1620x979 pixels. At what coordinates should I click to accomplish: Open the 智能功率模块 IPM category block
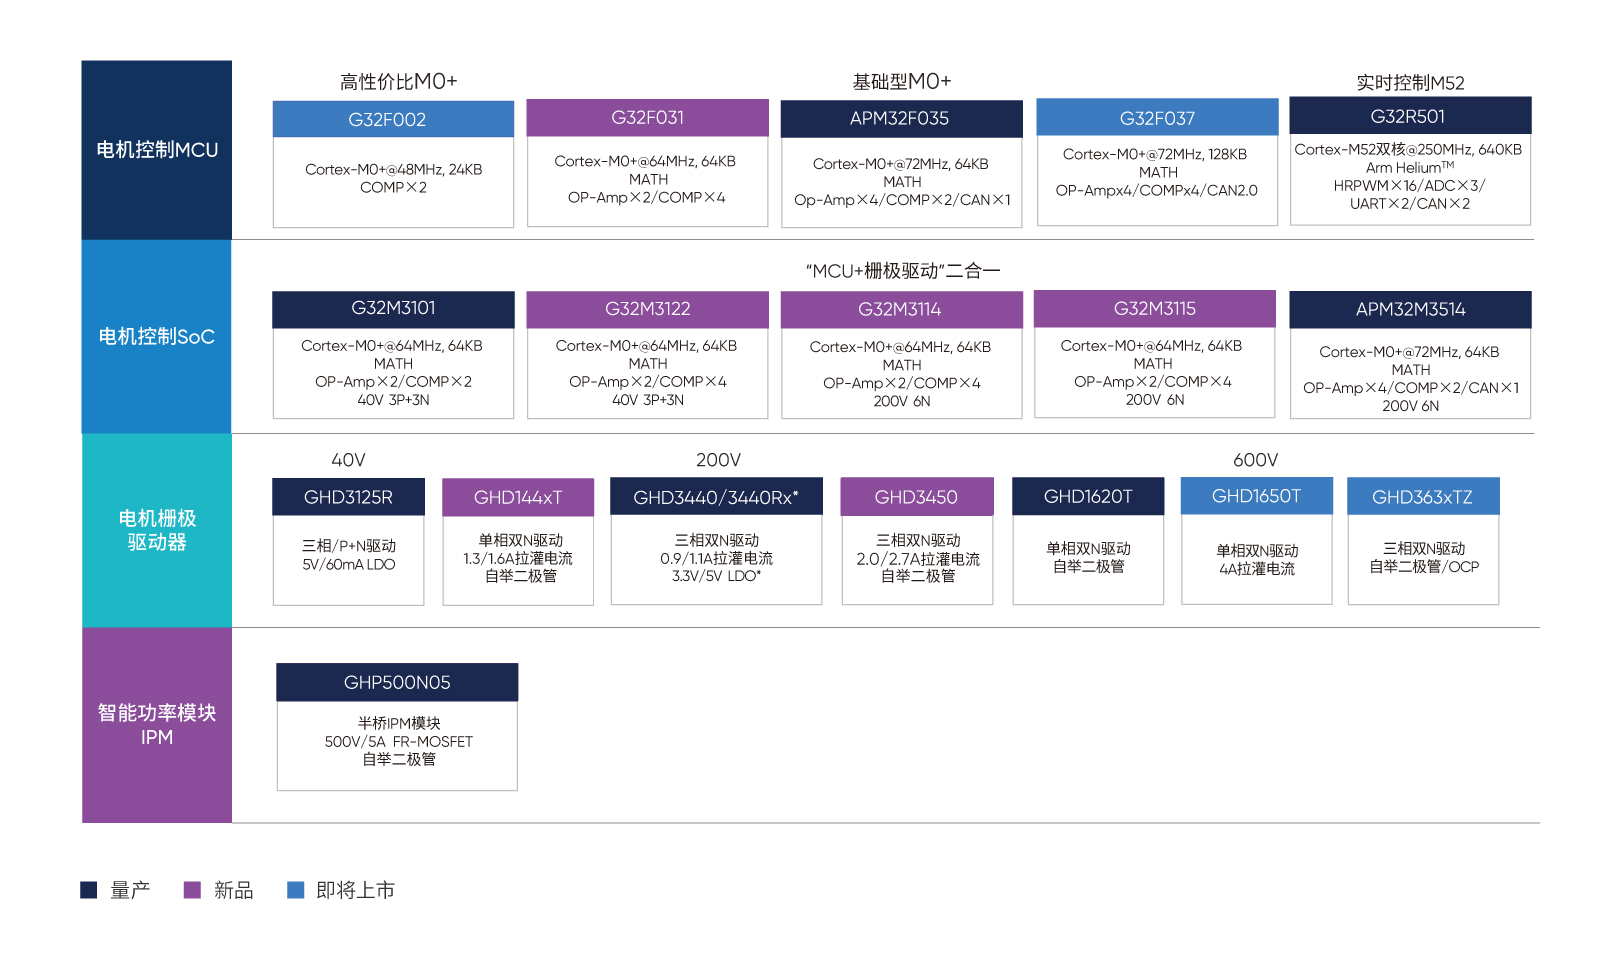point(157,725)
